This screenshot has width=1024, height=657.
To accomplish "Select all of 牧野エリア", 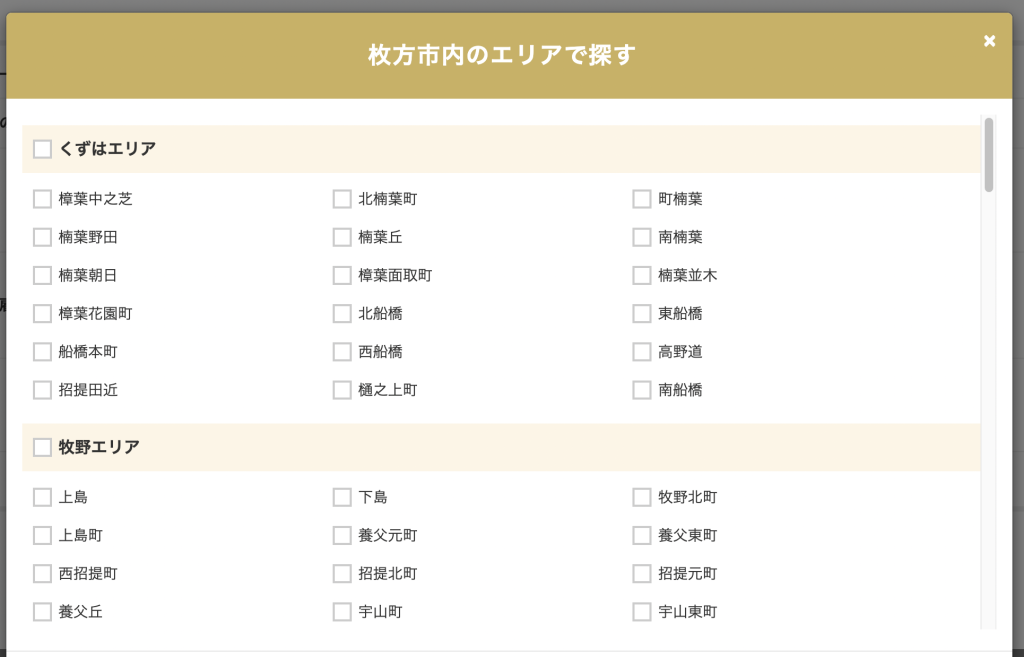I will pos(42,447).
